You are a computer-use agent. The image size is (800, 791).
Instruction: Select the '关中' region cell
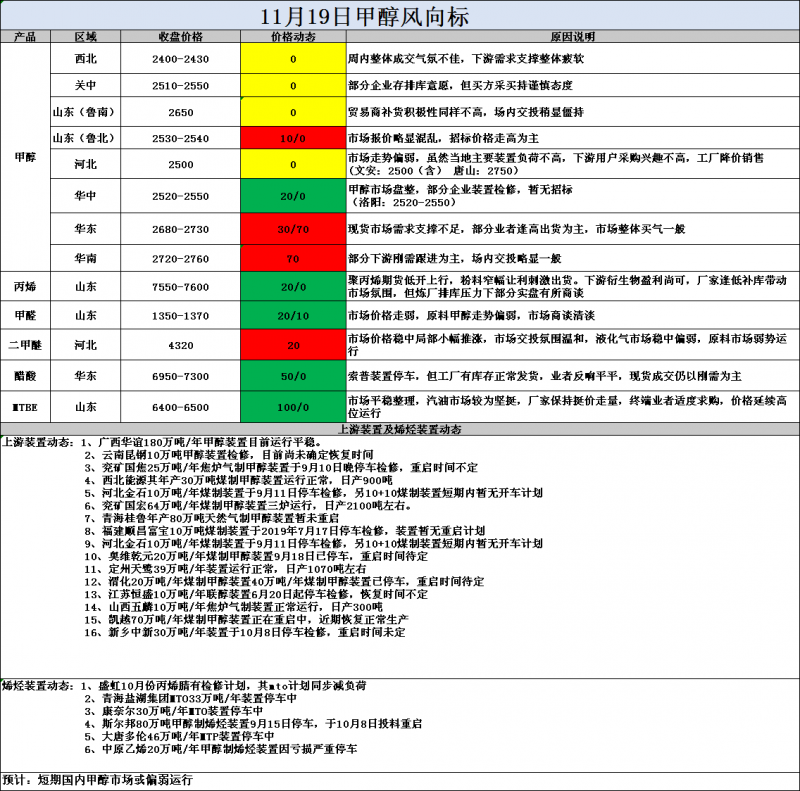pyautogui.click(x=86, y=85)
